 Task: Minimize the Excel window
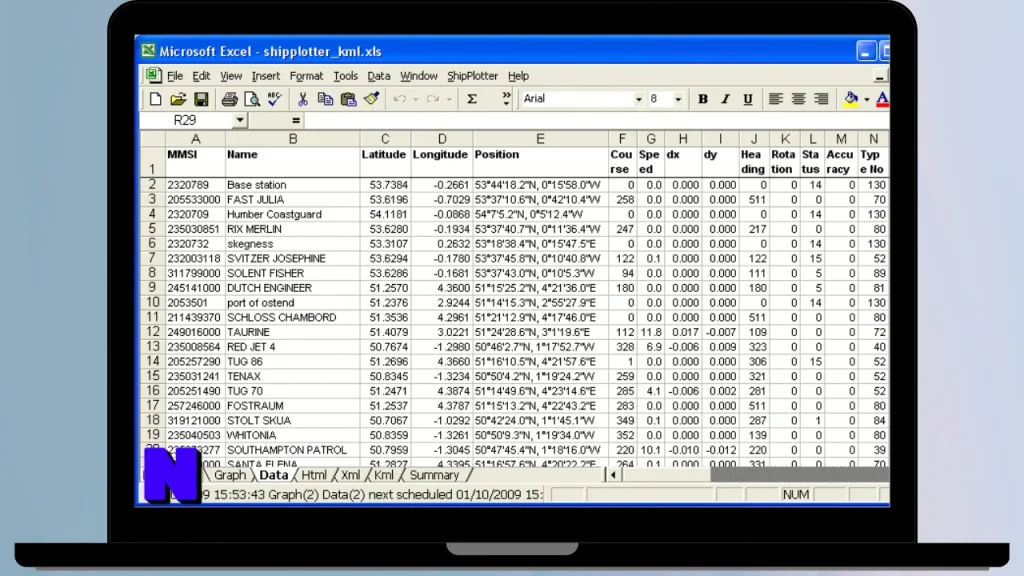click(866, 51)
